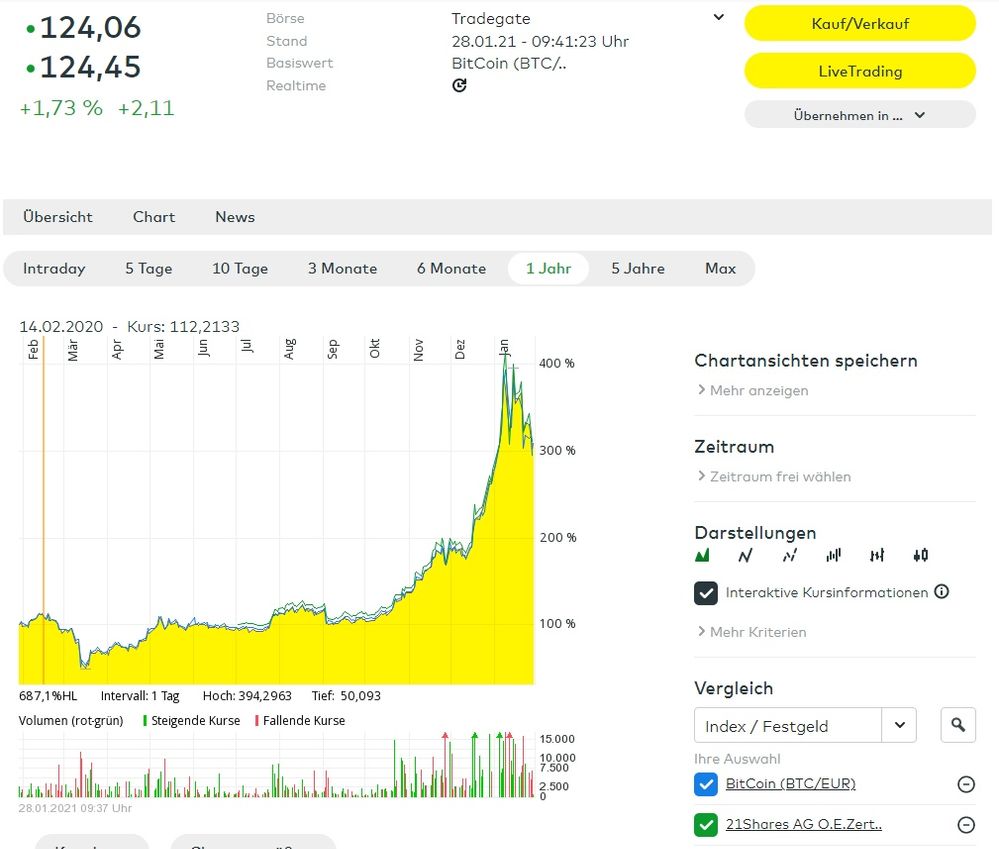Viewport: 999px width, 849px height.
Task: Expand 'Zeitraum frei wählen' option
Action: (779, 477)
